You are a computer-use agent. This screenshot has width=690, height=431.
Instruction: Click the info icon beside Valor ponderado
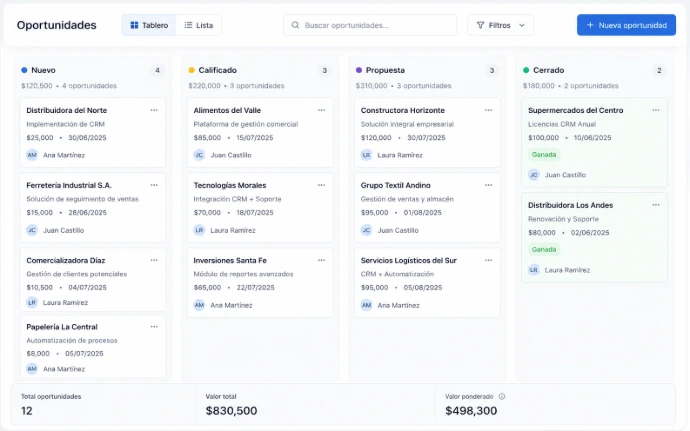click(502, 396)
